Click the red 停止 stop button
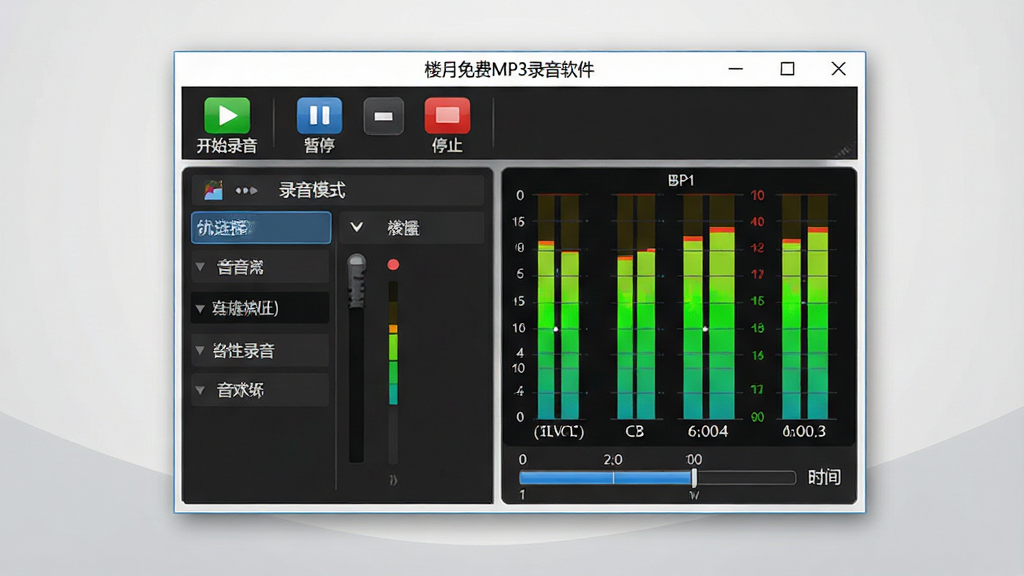This screenshot has width=1024, height=576. [x=447, y=116]
